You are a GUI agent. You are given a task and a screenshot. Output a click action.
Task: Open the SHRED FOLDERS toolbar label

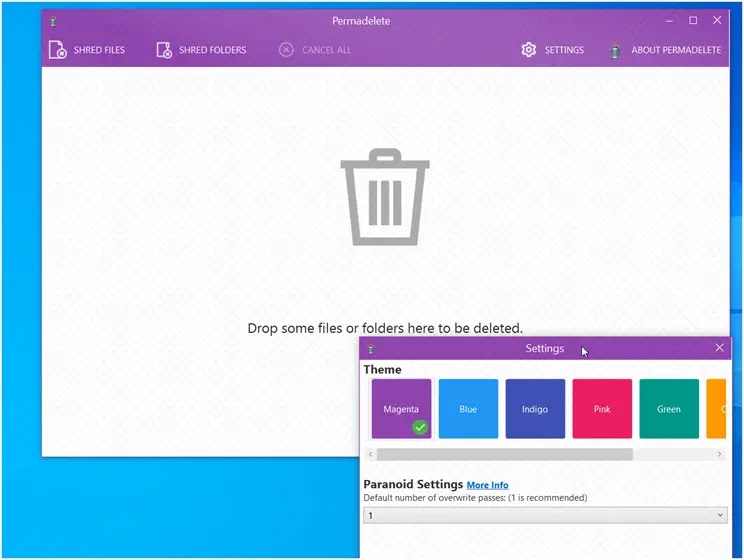coord(213,50)
